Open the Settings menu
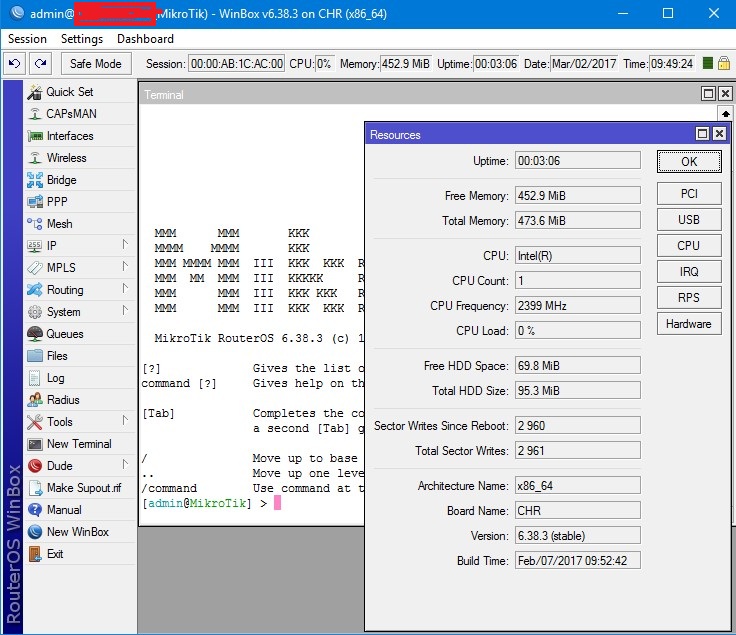 (x=82, y=39)
